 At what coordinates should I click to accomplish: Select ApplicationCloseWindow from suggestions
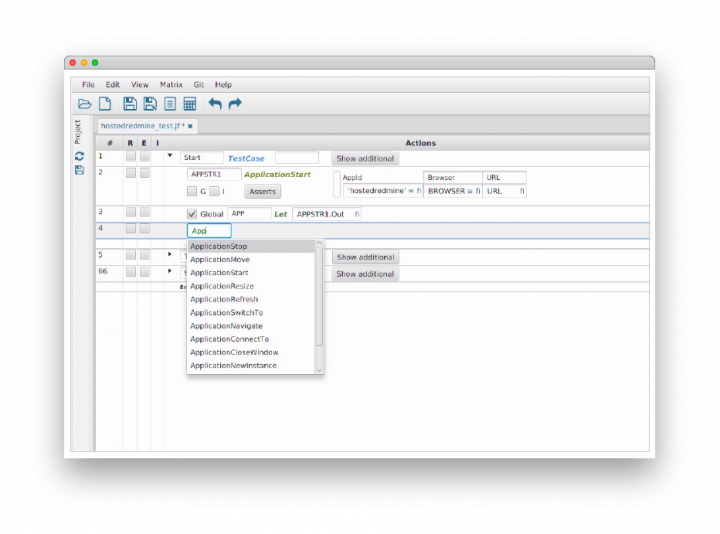tap(251, 353)
